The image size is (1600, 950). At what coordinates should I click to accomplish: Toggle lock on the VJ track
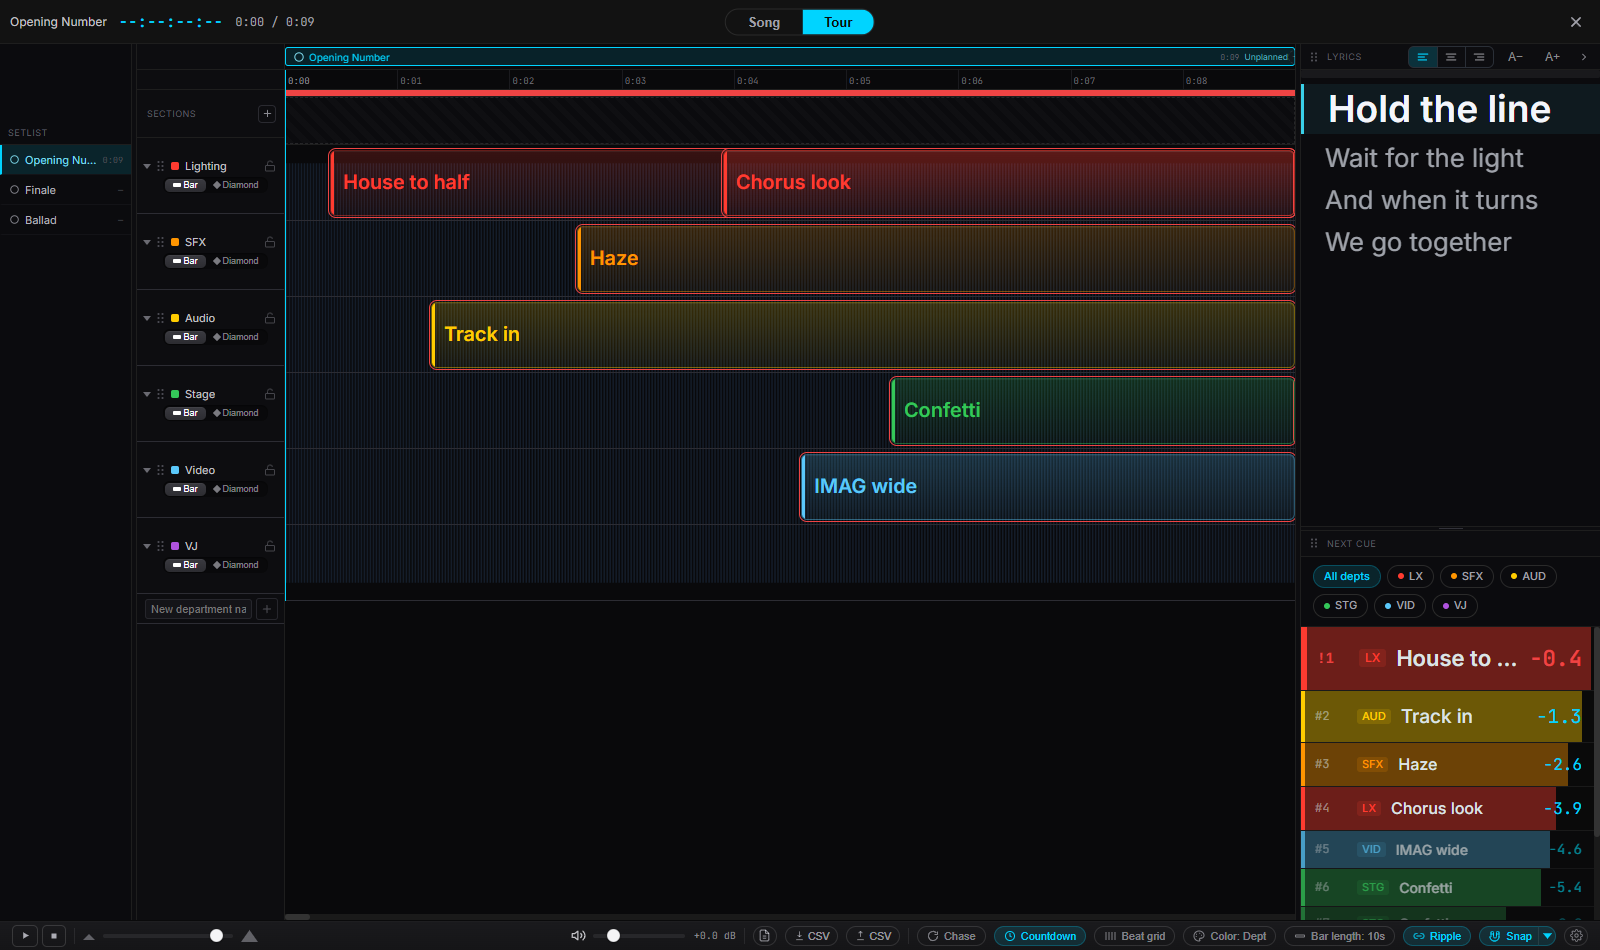270,546
